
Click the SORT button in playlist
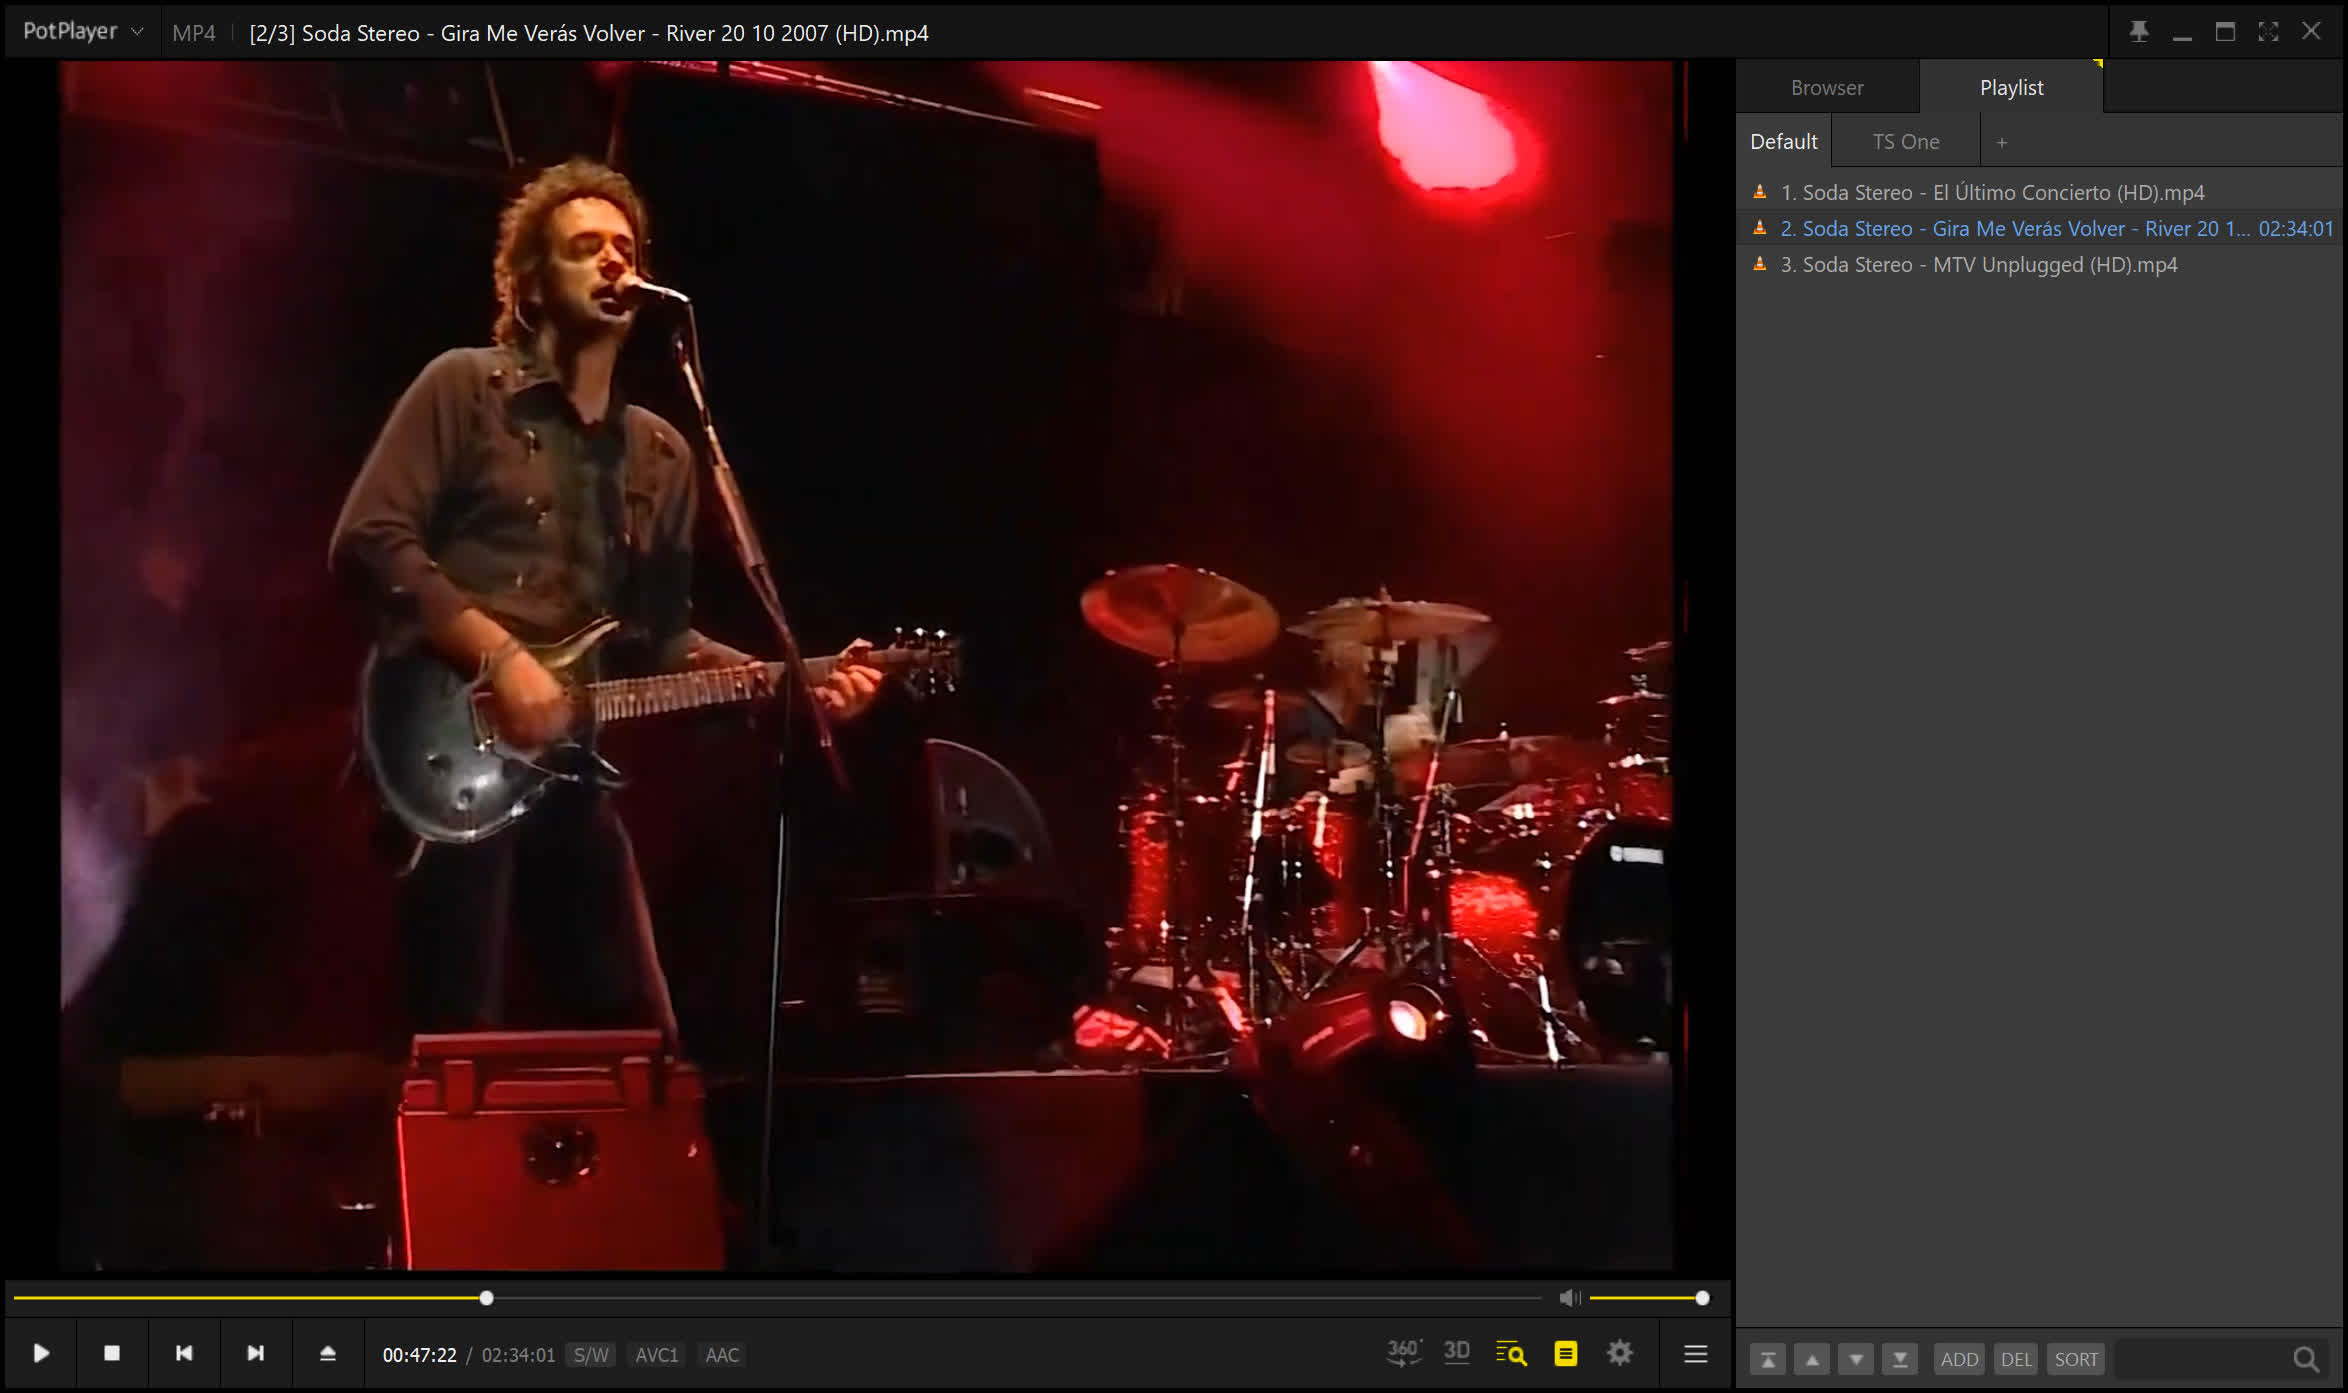[x=2076, y=1359]
